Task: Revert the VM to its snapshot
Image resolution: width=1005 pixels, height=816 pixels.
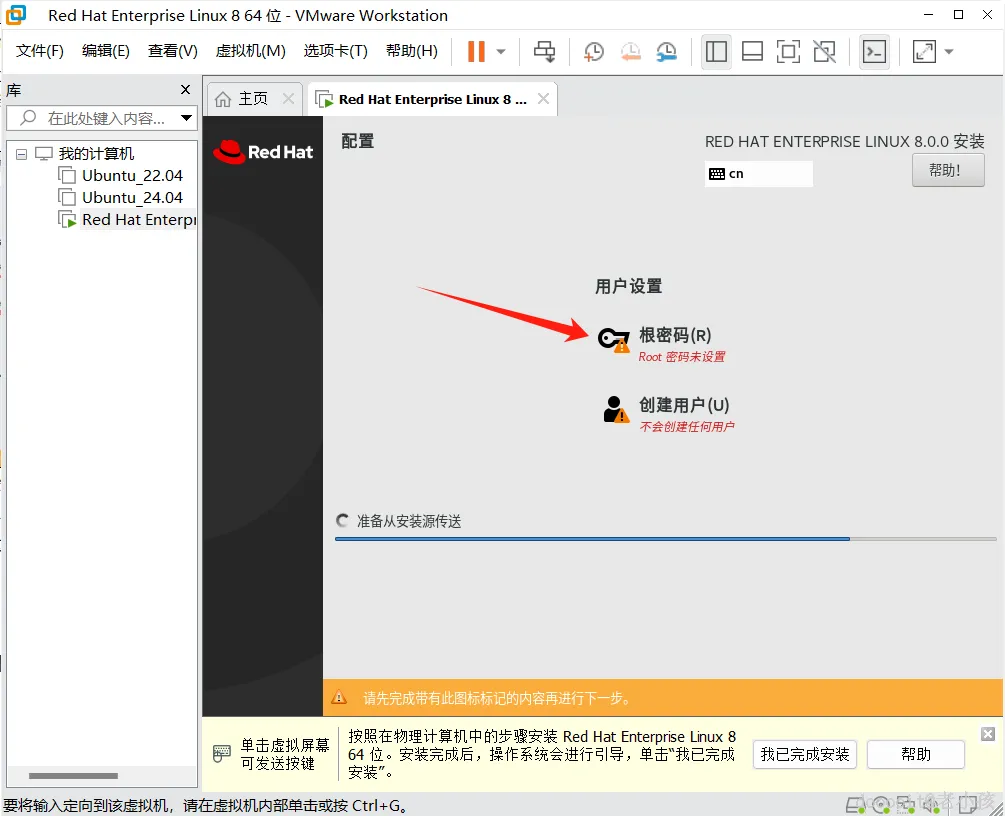Action: coord(631,51)
